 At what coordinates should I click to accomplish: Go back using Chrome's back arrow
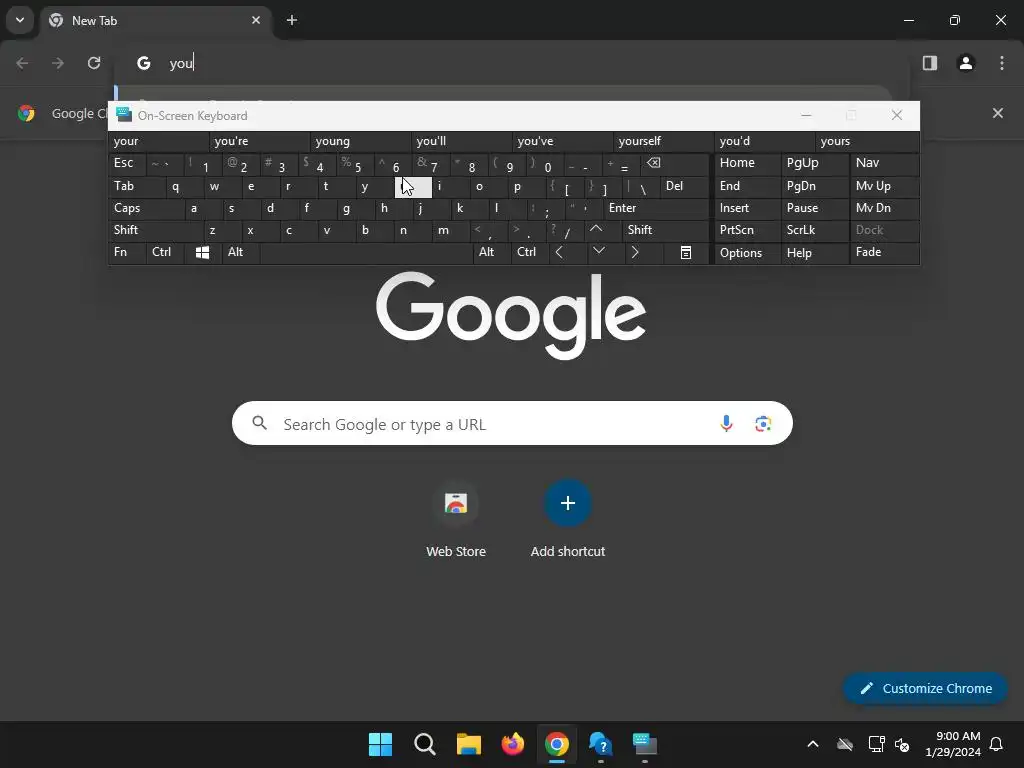coord(22,63)
